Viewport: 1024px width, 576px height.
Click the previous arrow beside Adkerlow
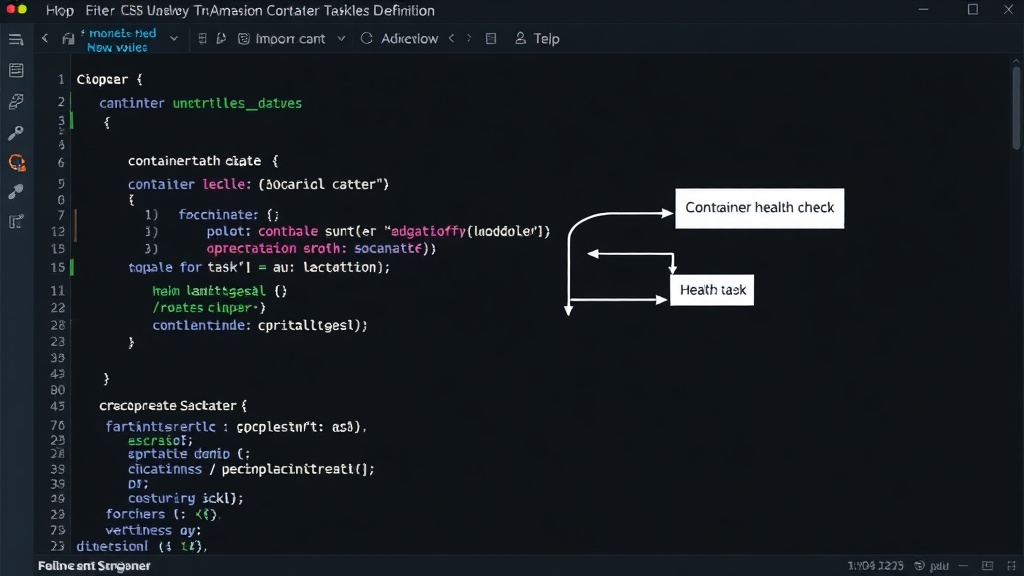pos(451,39)
